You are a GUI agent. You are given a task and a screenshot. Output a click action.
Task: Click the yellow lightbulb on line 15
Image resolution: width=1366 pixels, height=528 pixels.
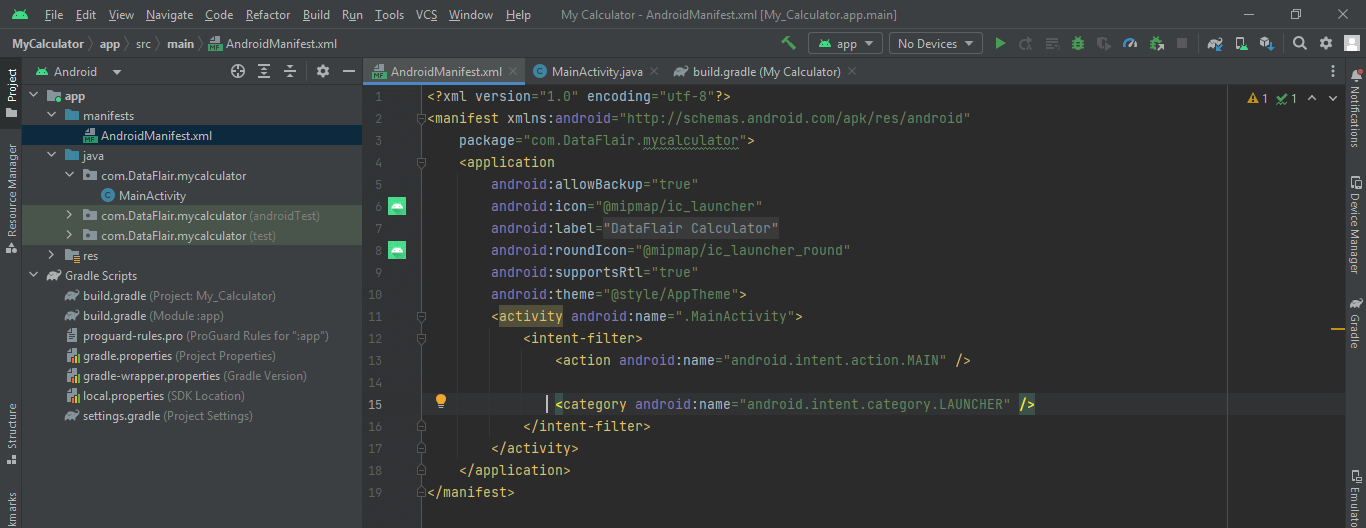point(440,402)
